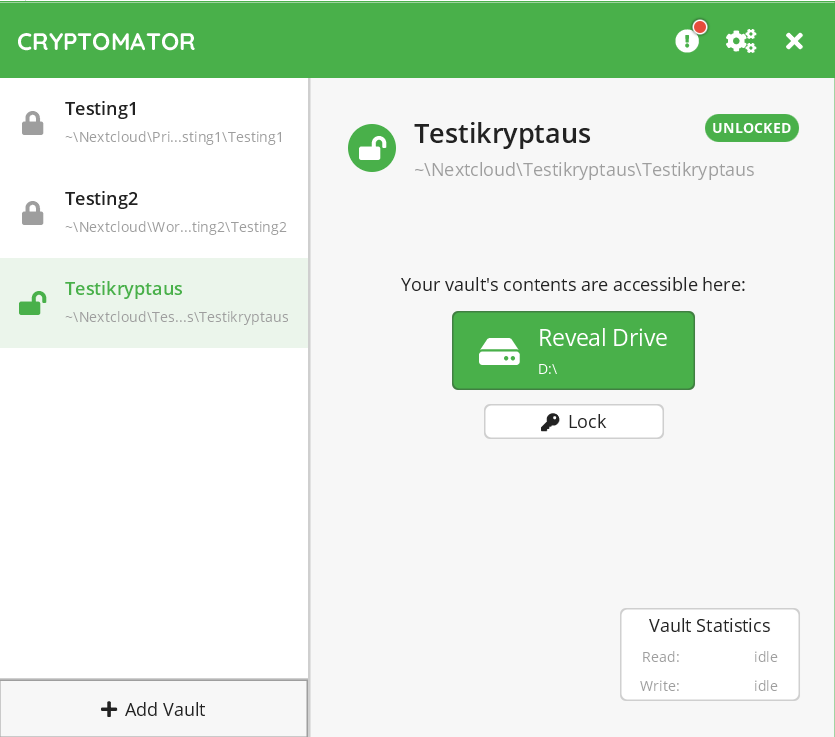Click the Testing1 vault path text

point(174,137)
